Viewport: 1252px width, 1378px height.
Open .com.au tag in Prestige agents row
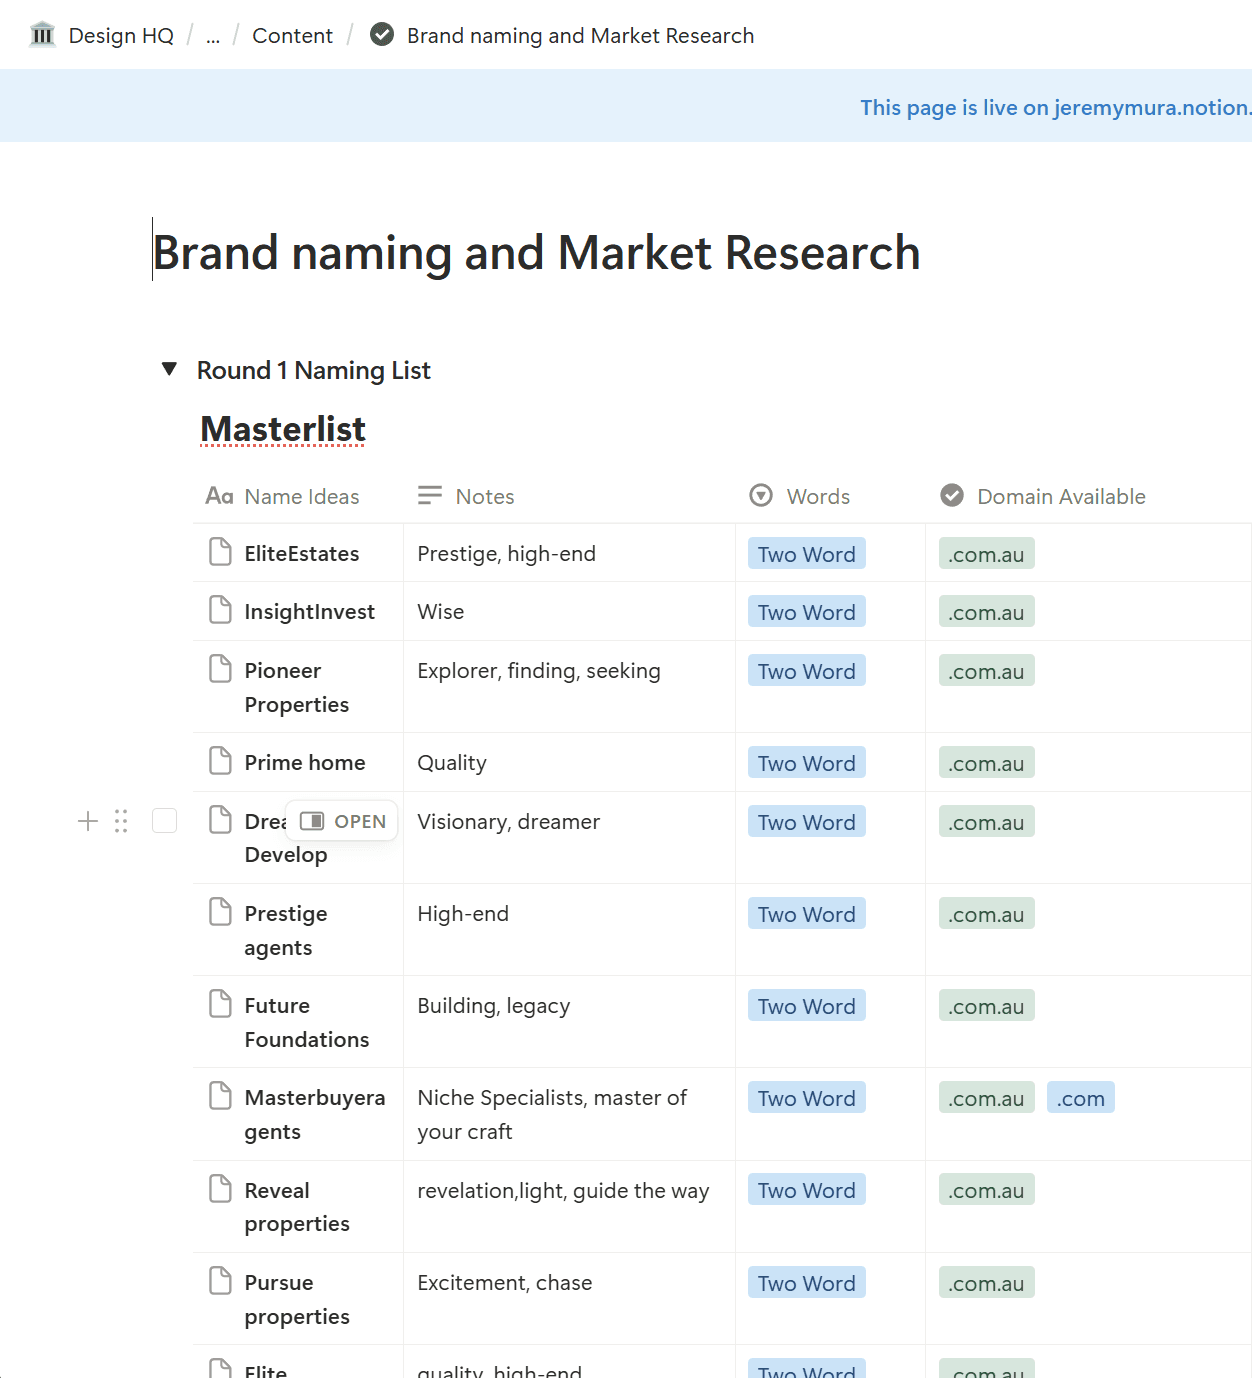(x=987, y=914)
